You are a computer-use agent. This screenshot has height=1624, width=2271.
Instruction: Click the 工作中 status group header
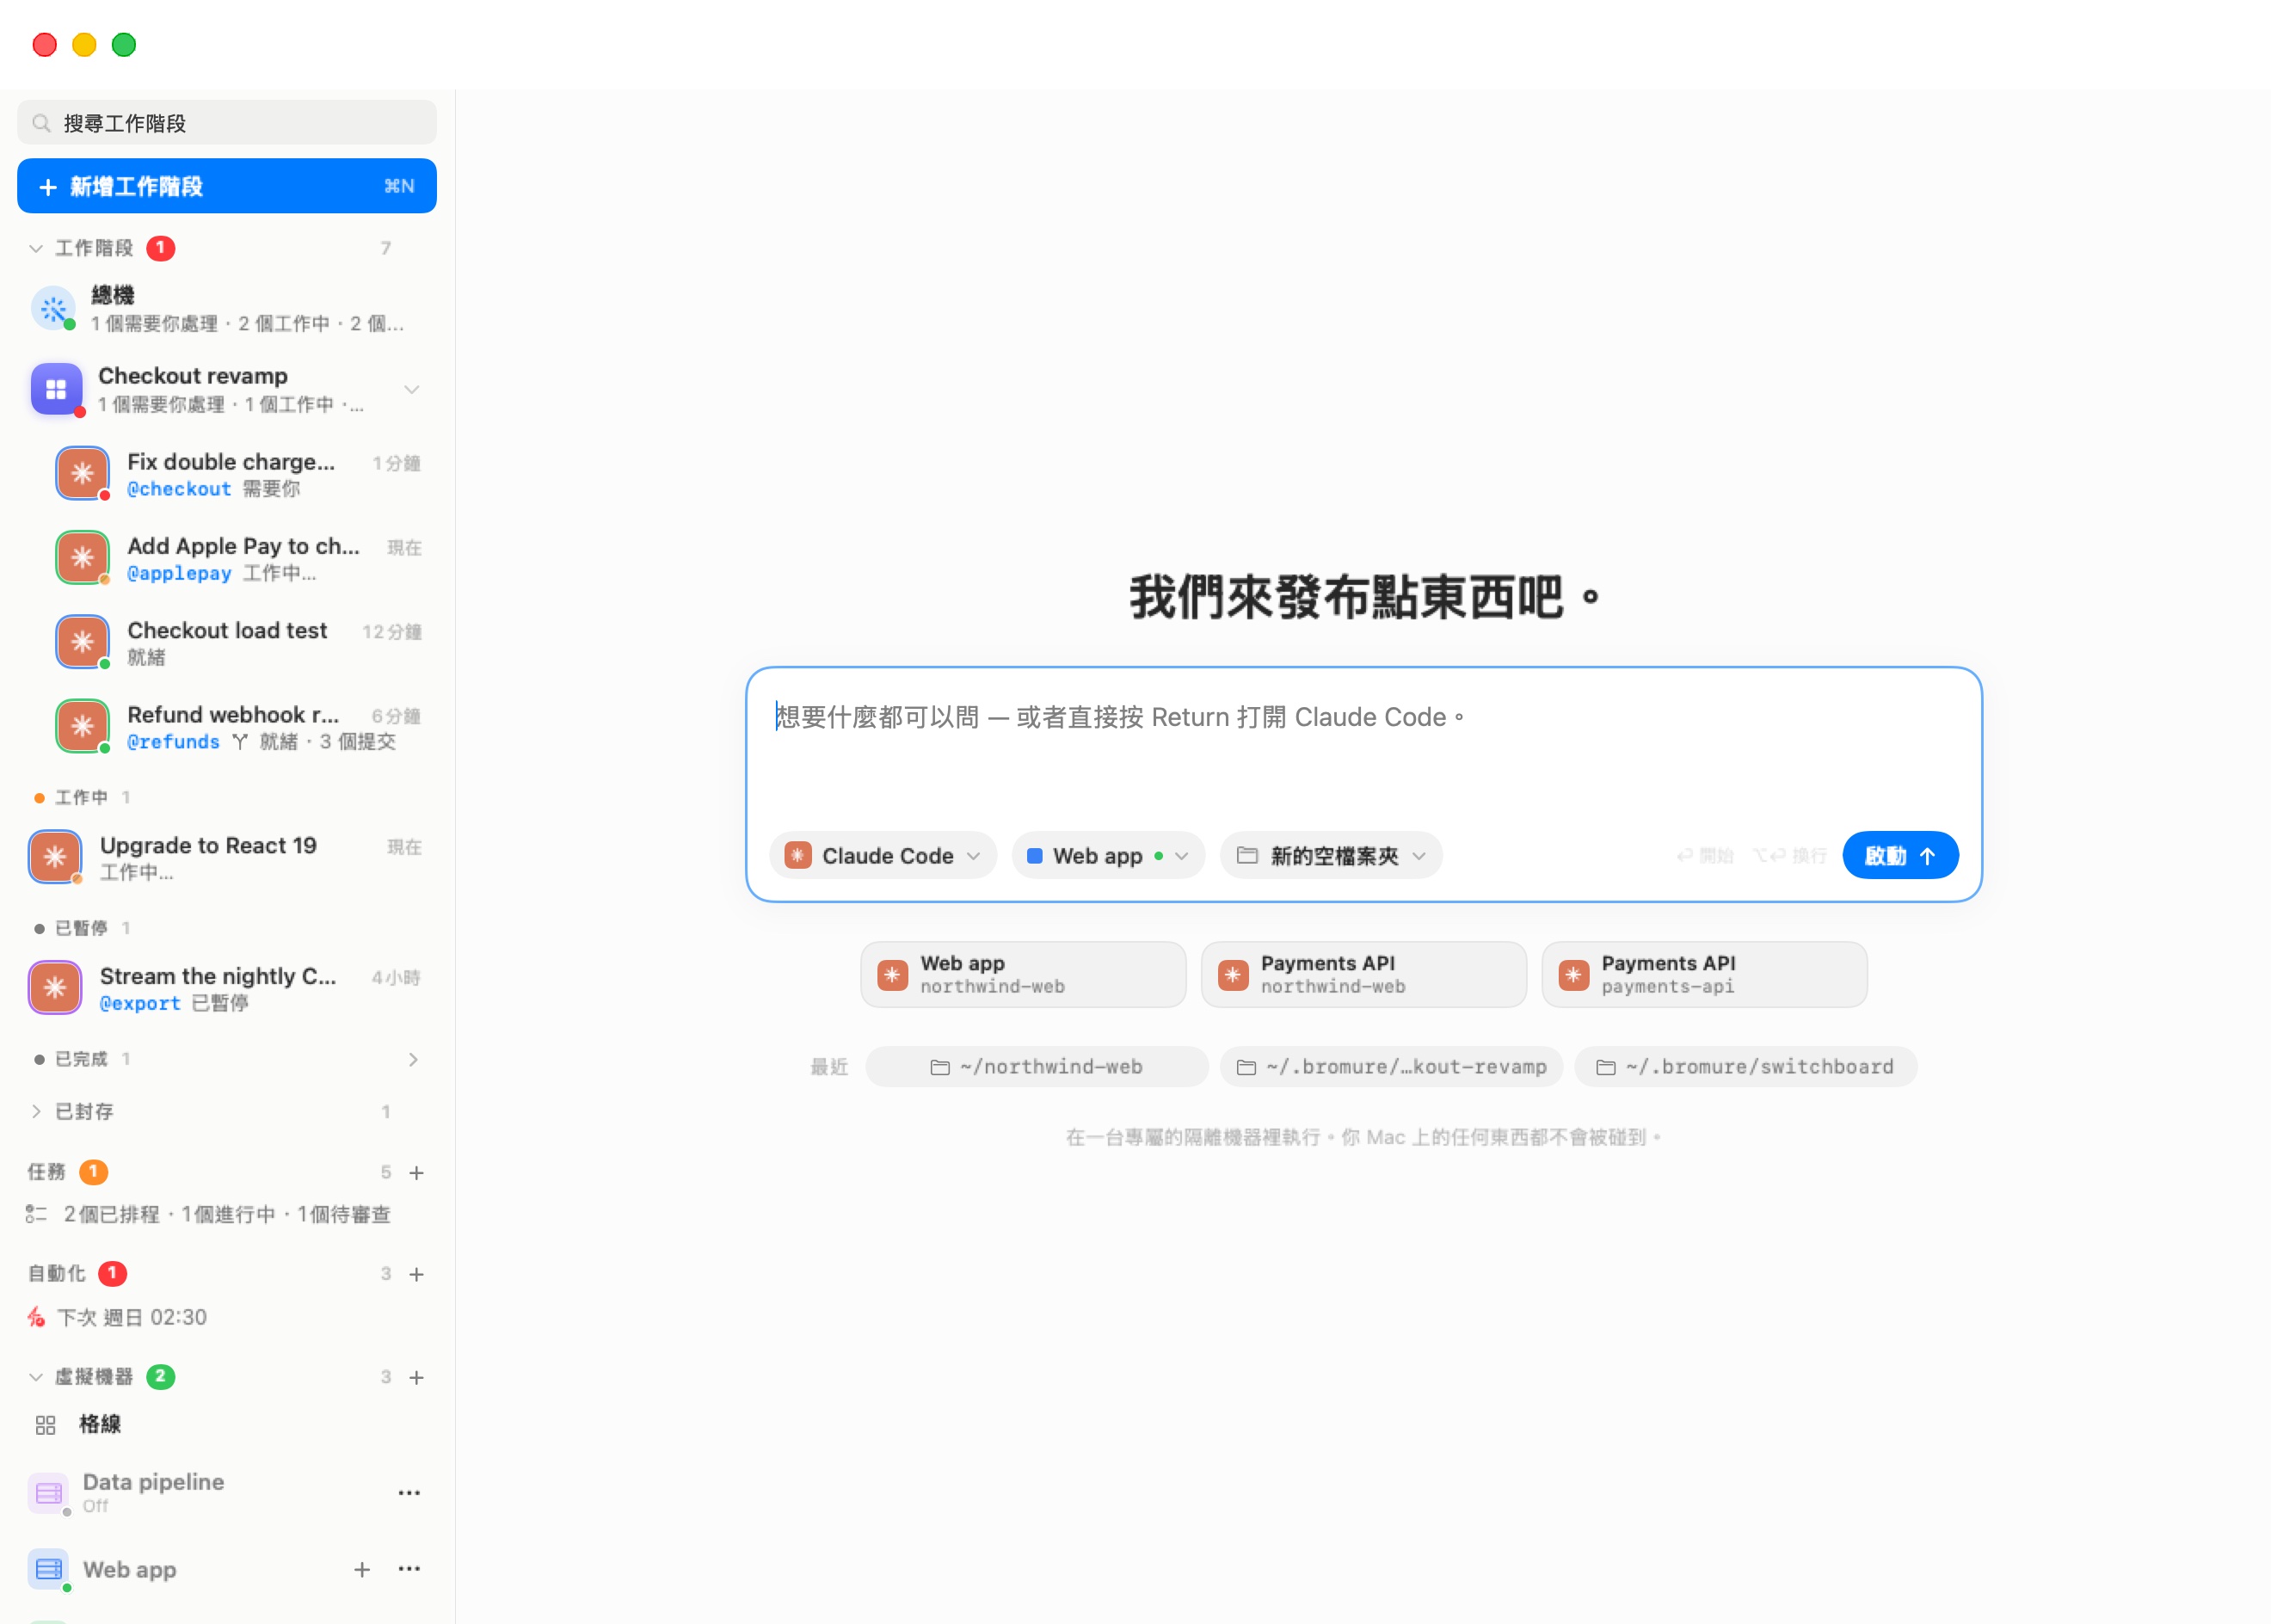pos(81,798)
